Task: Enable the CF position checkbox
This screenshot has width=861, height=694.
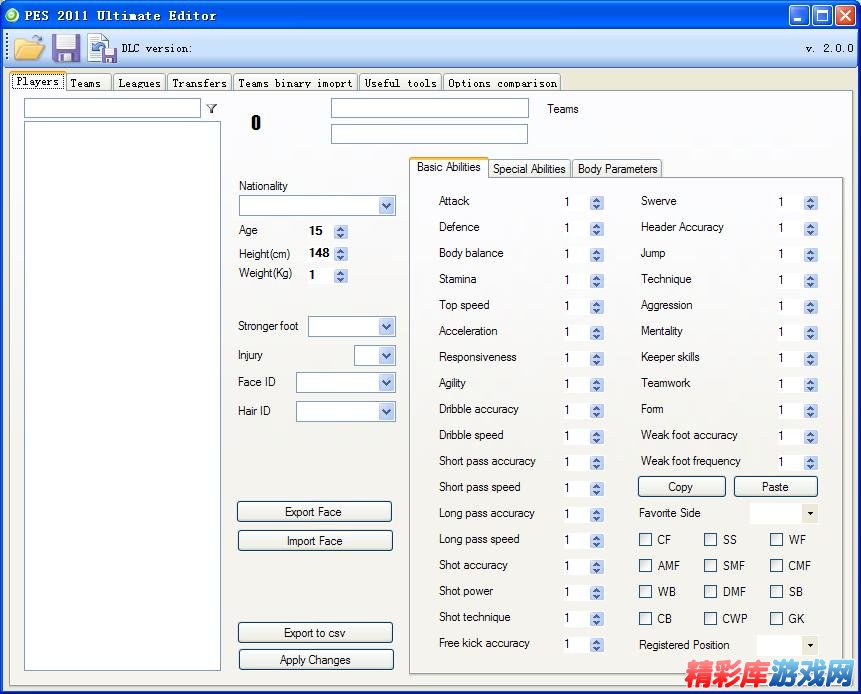Action: coord(646,540)
